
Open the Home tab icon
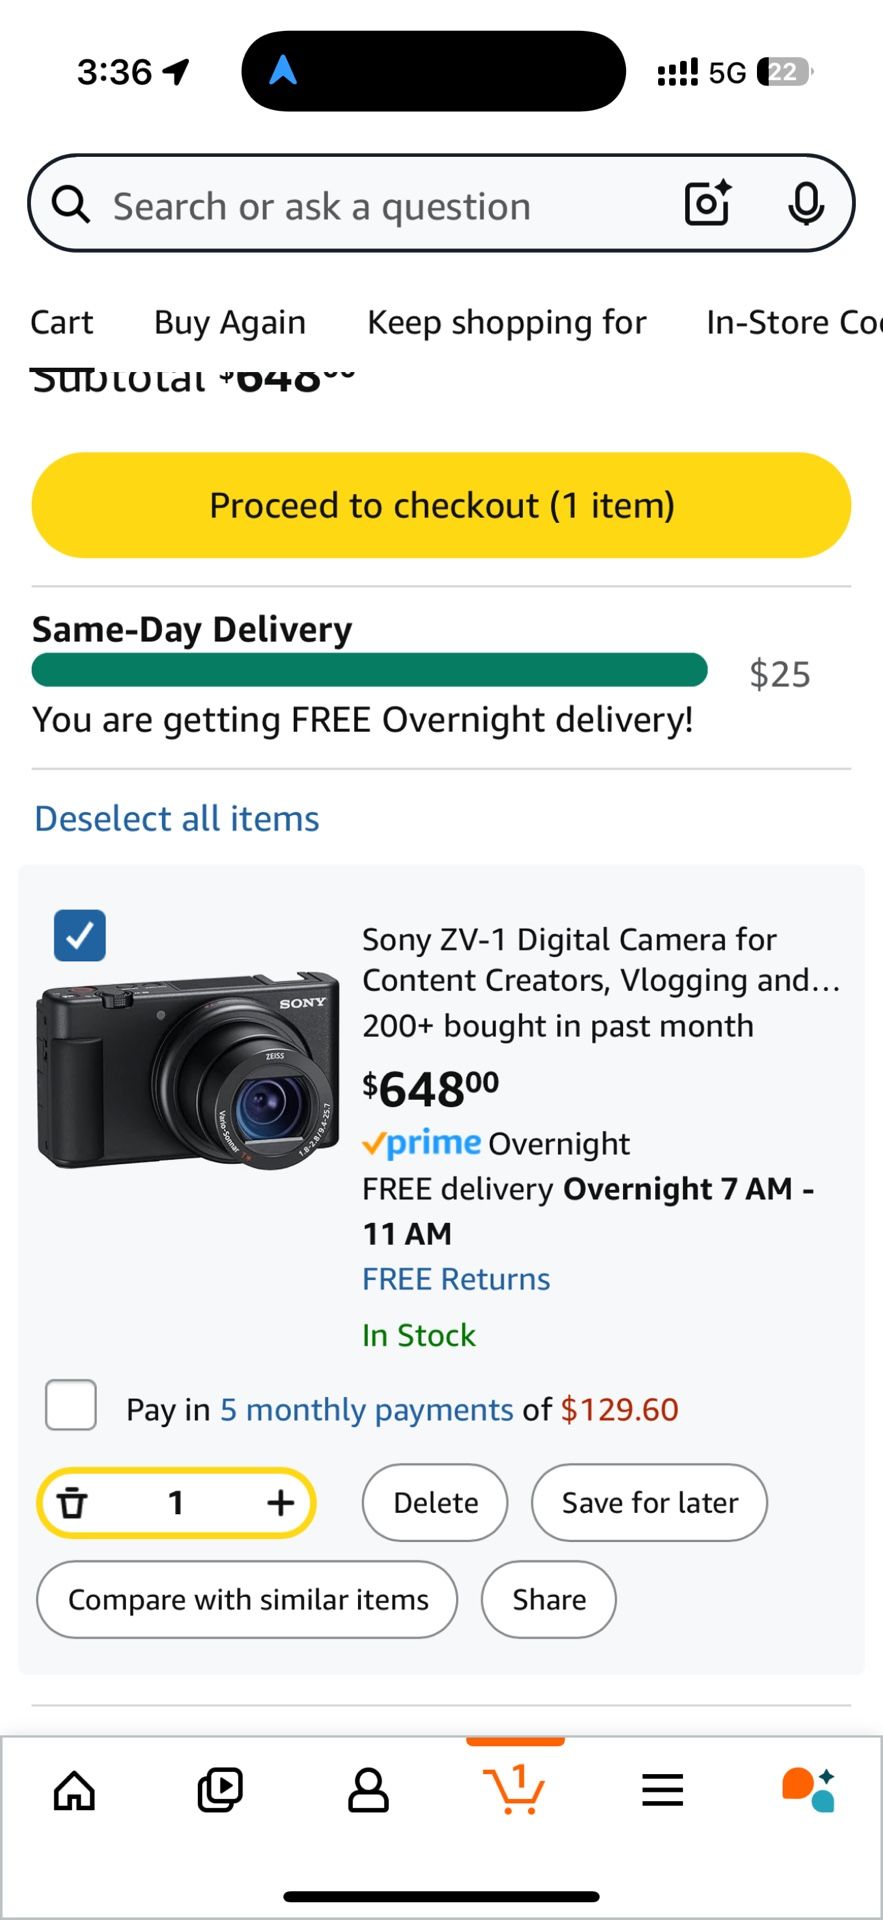pos(74,1790)
